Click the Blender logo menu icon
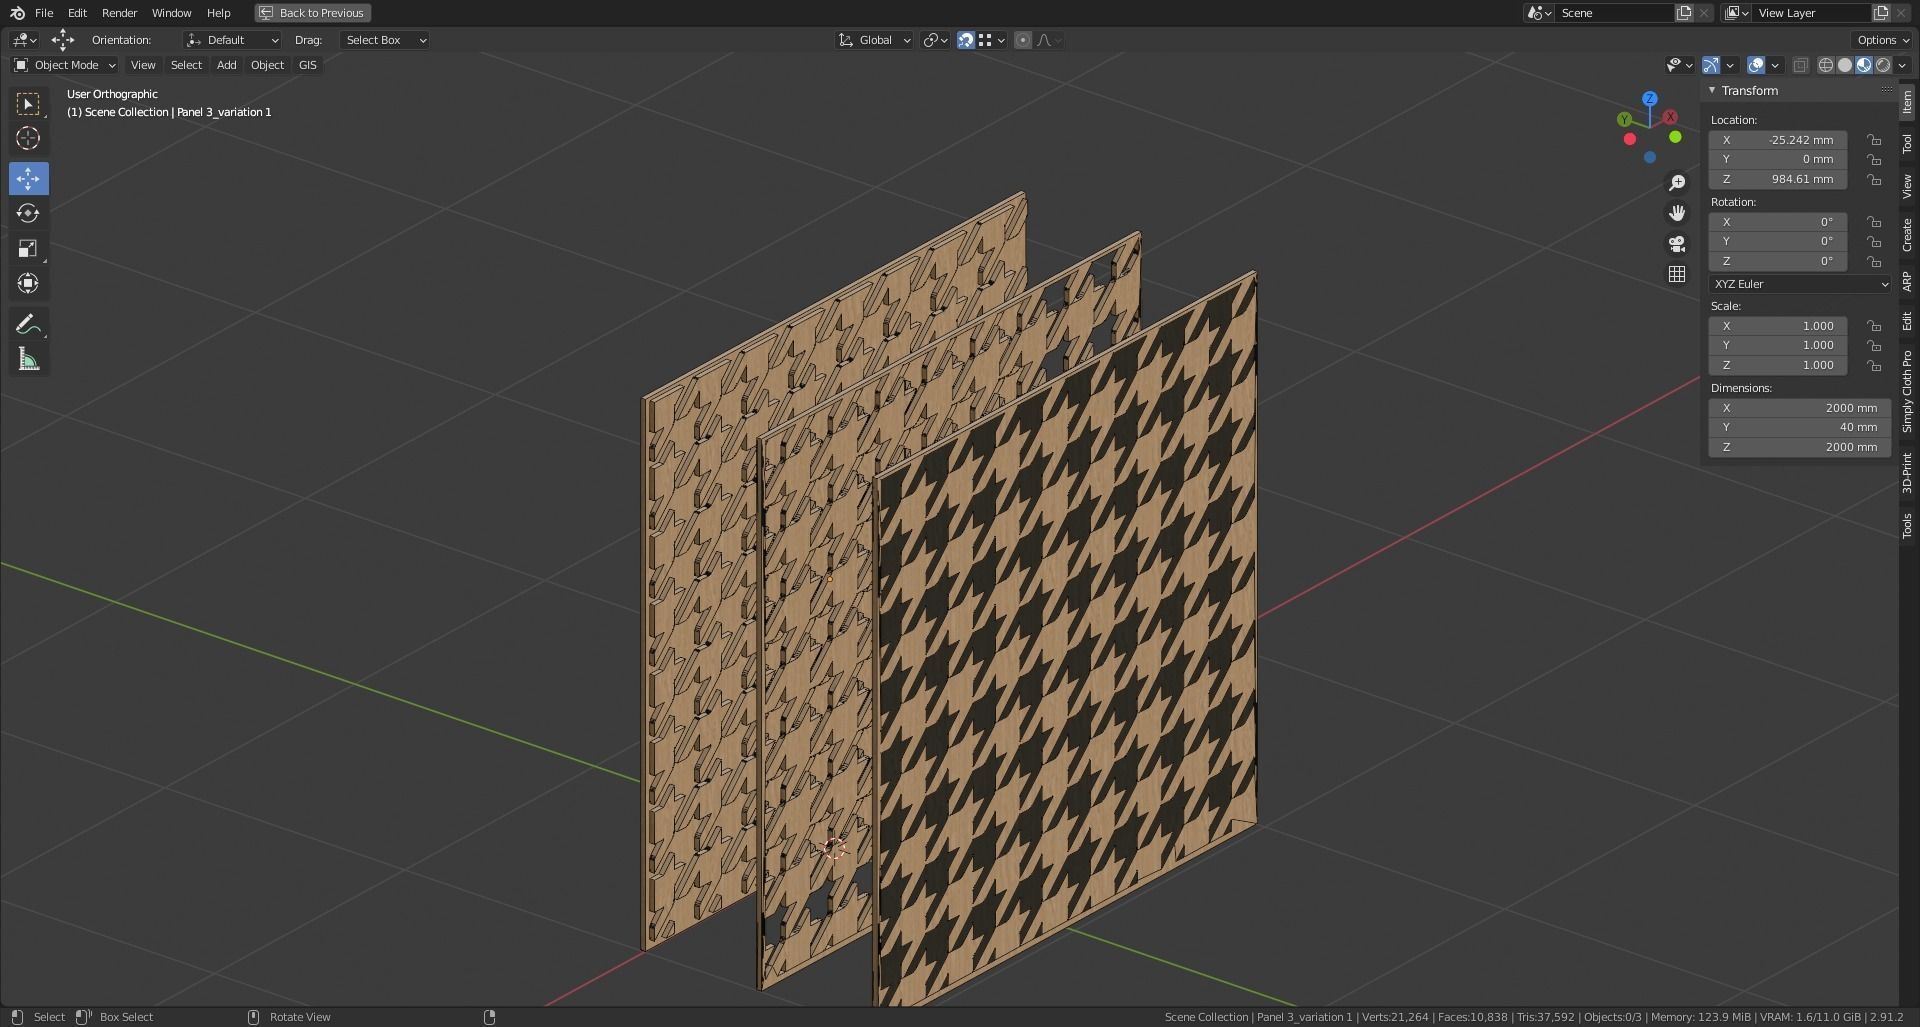The width and height of the screenshot is (1920, 1027). point(17,13)
